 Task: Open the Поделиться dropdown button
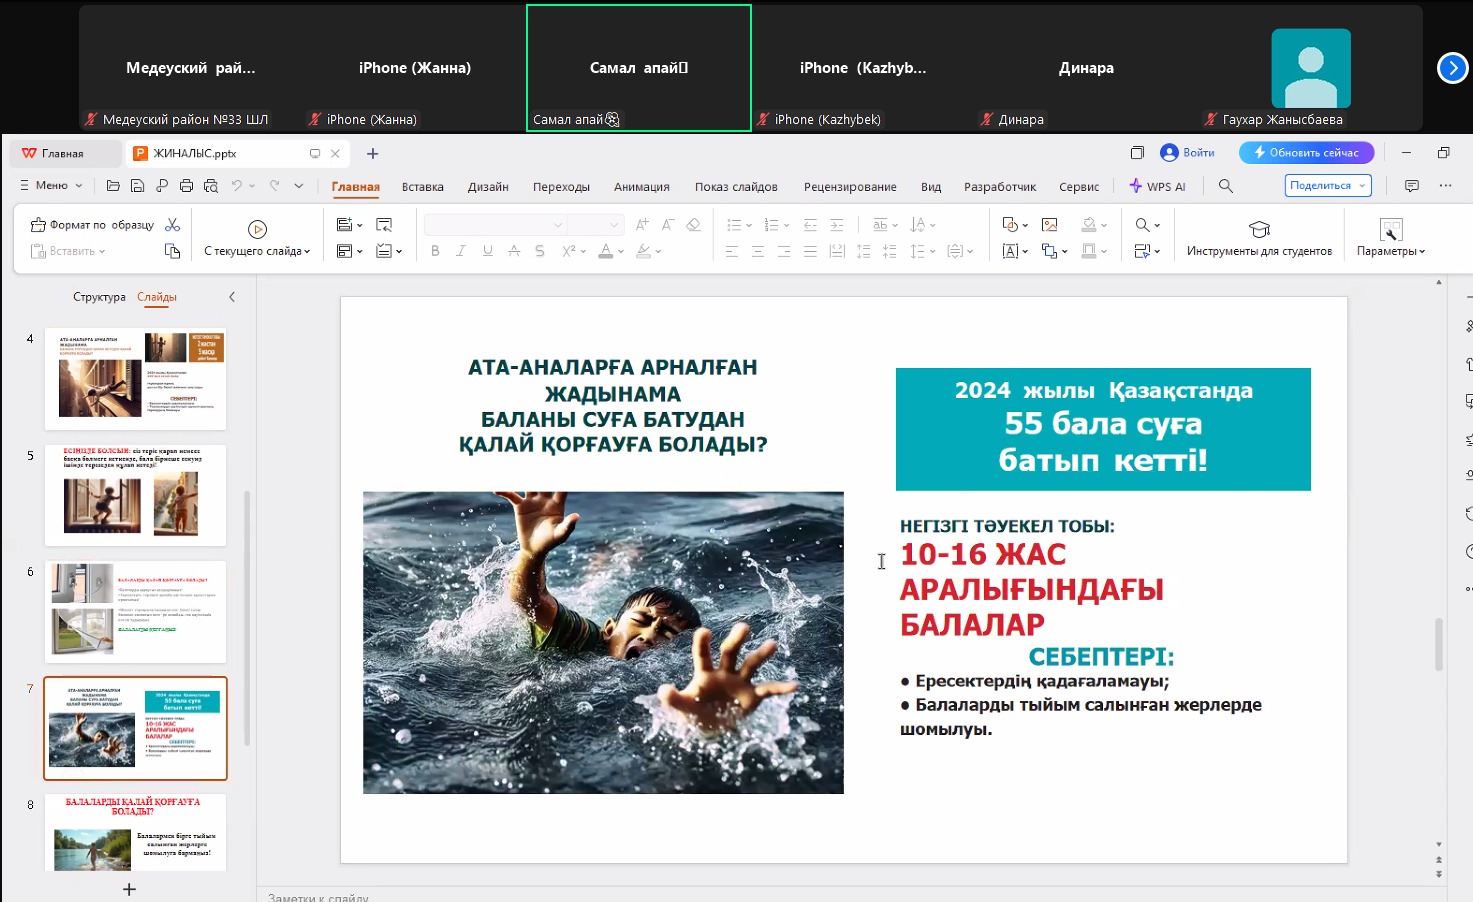click(x=1327, y=186)
